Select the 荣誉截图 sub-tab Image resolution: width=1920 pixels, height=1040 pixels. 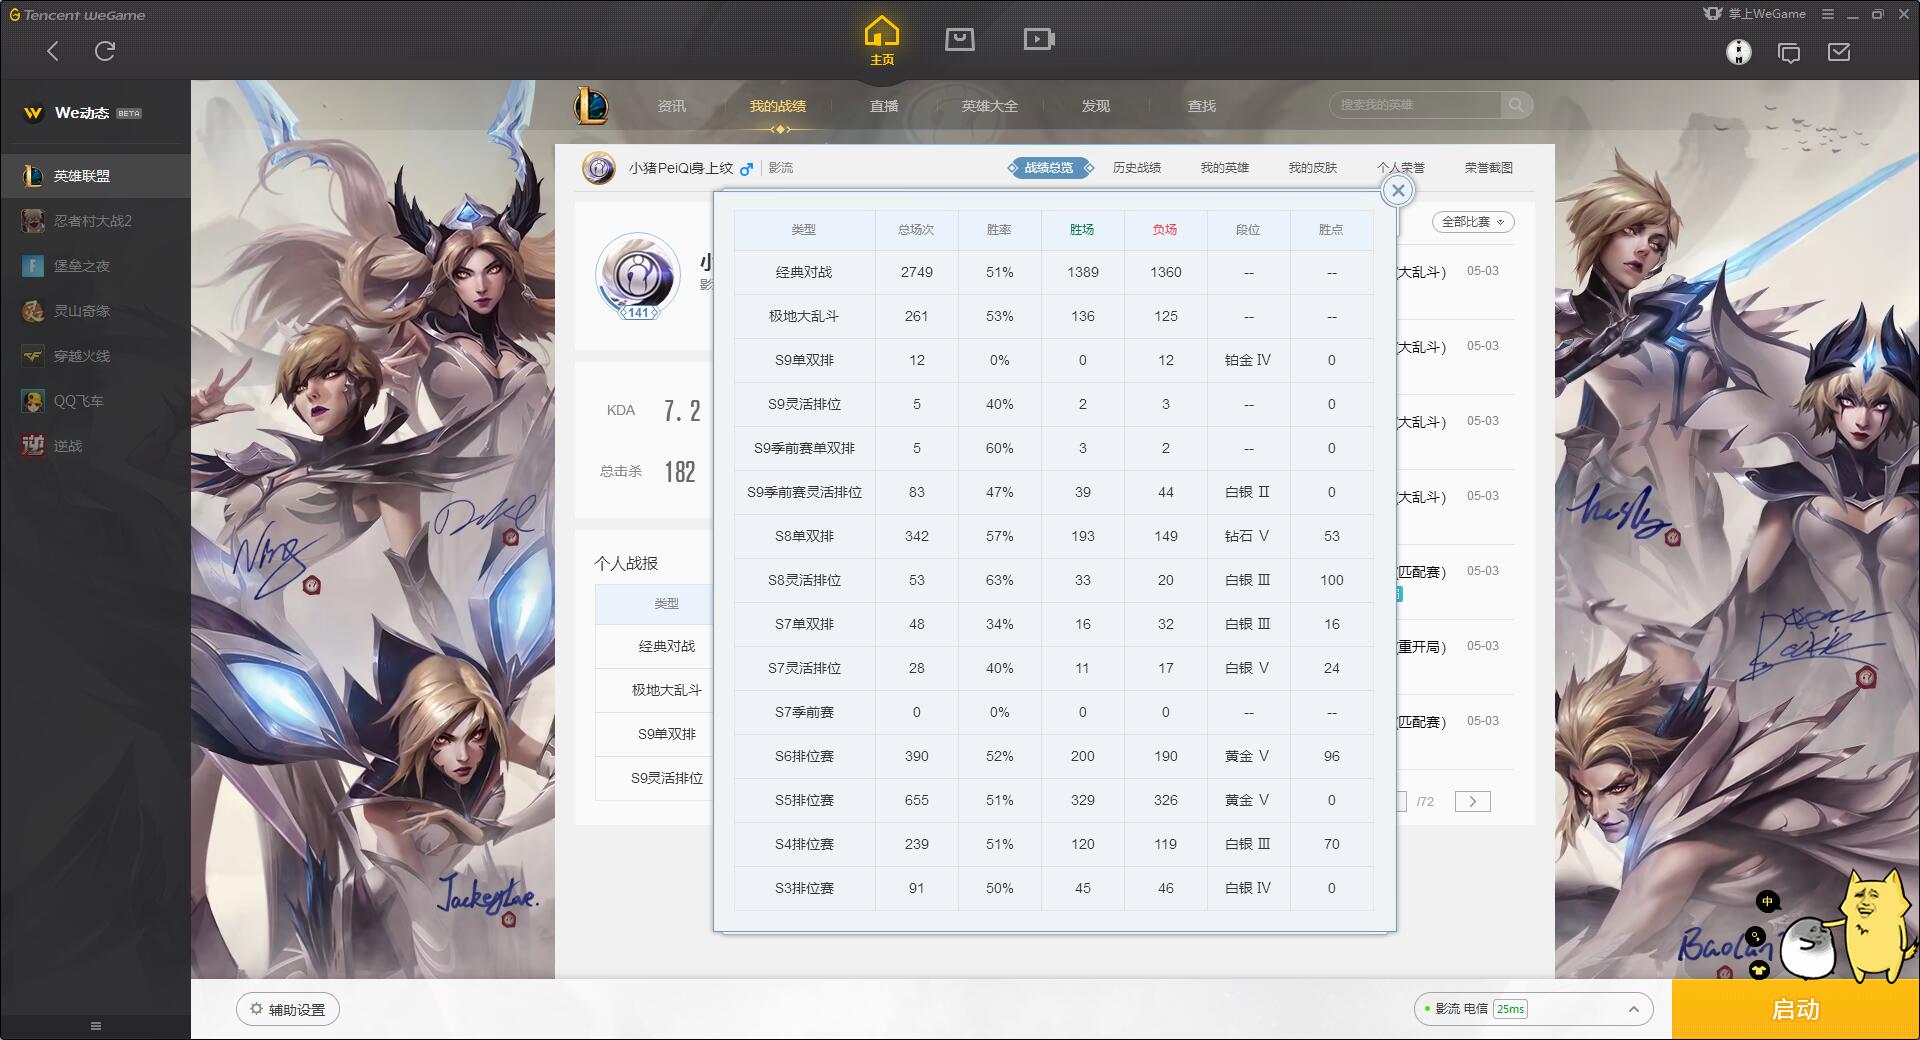coord(1489,168)
